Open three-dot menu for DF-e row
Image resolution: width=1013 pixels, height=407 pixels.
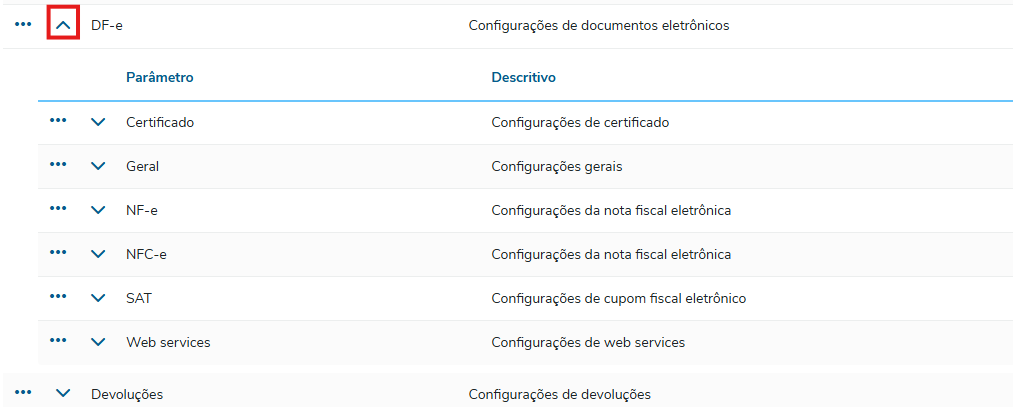23,25
